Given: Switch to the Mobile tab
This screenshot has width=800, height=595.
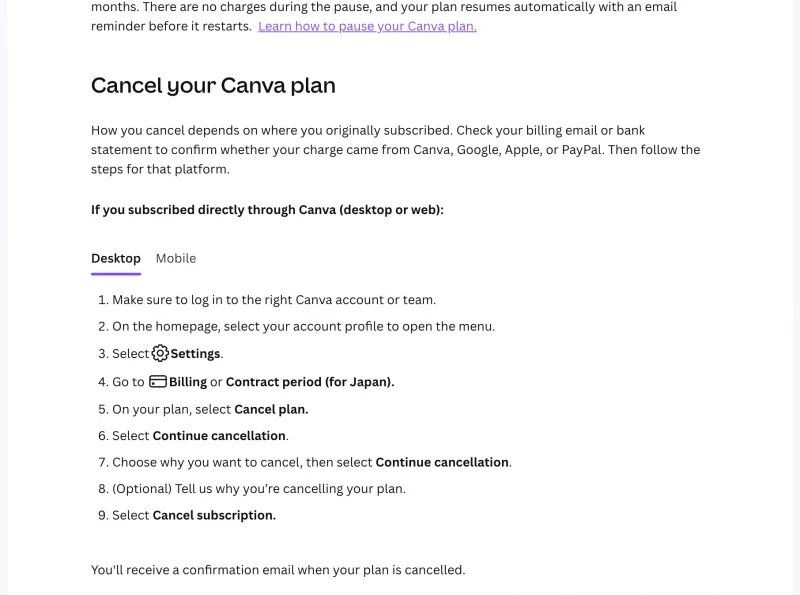Looking at the screenshot, I should (x=176, y=258).
